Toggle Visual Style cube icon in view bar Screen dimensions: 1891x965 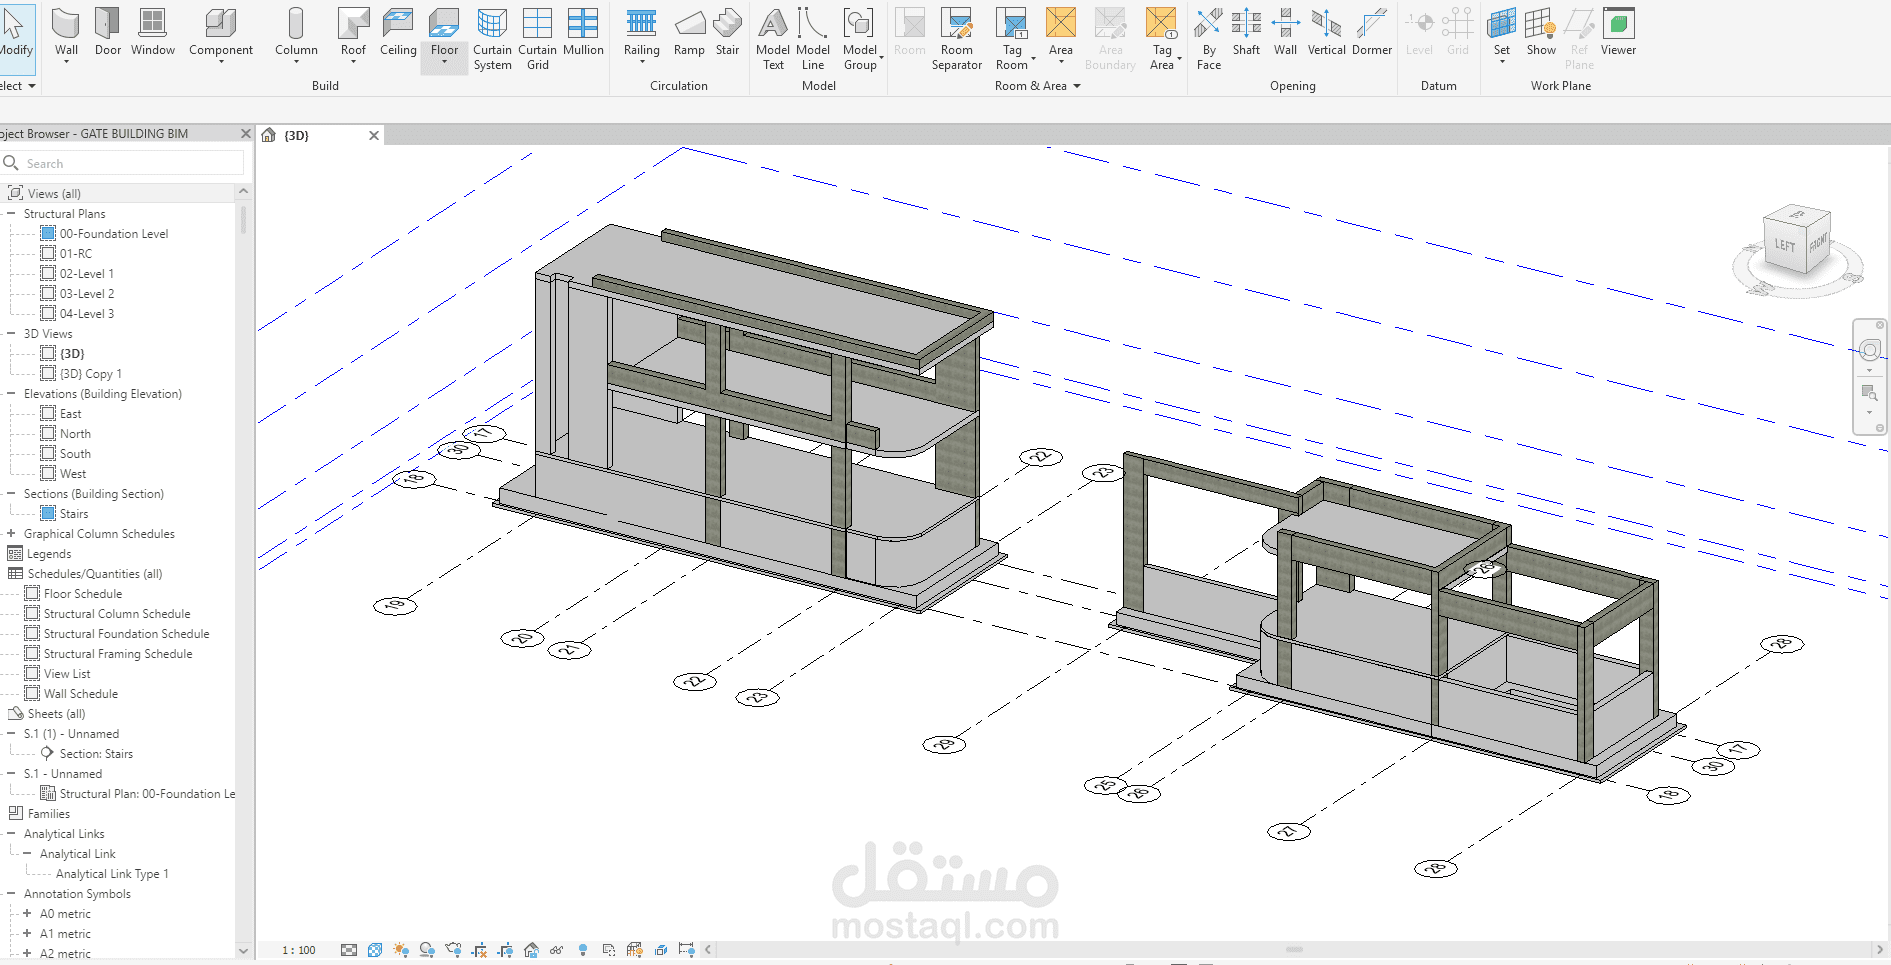375,950
